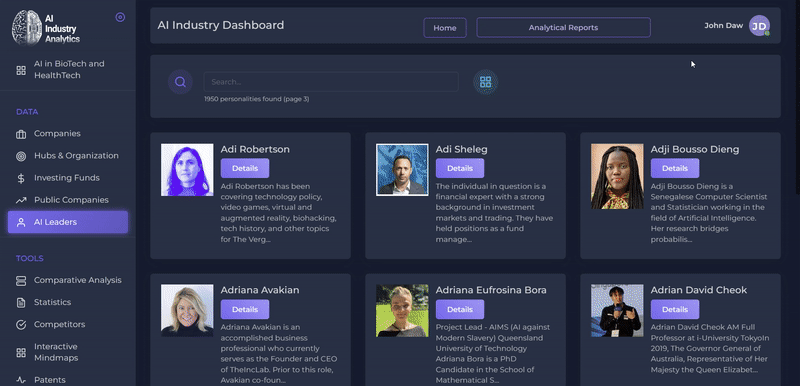This screenshot has width=800, height=386.
Task: Focus the Search input field
Action: [x=331, y=82]
